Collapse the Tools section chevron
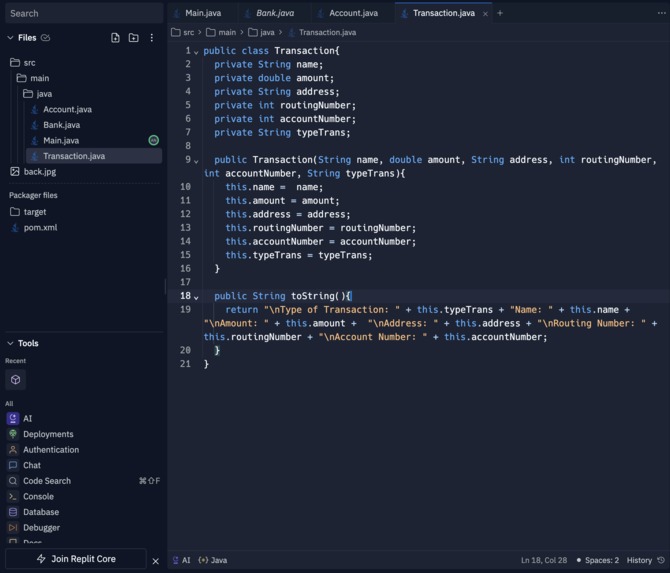Image resolution: width=670 pixels, height=573 pixels. tap(10, 343)
